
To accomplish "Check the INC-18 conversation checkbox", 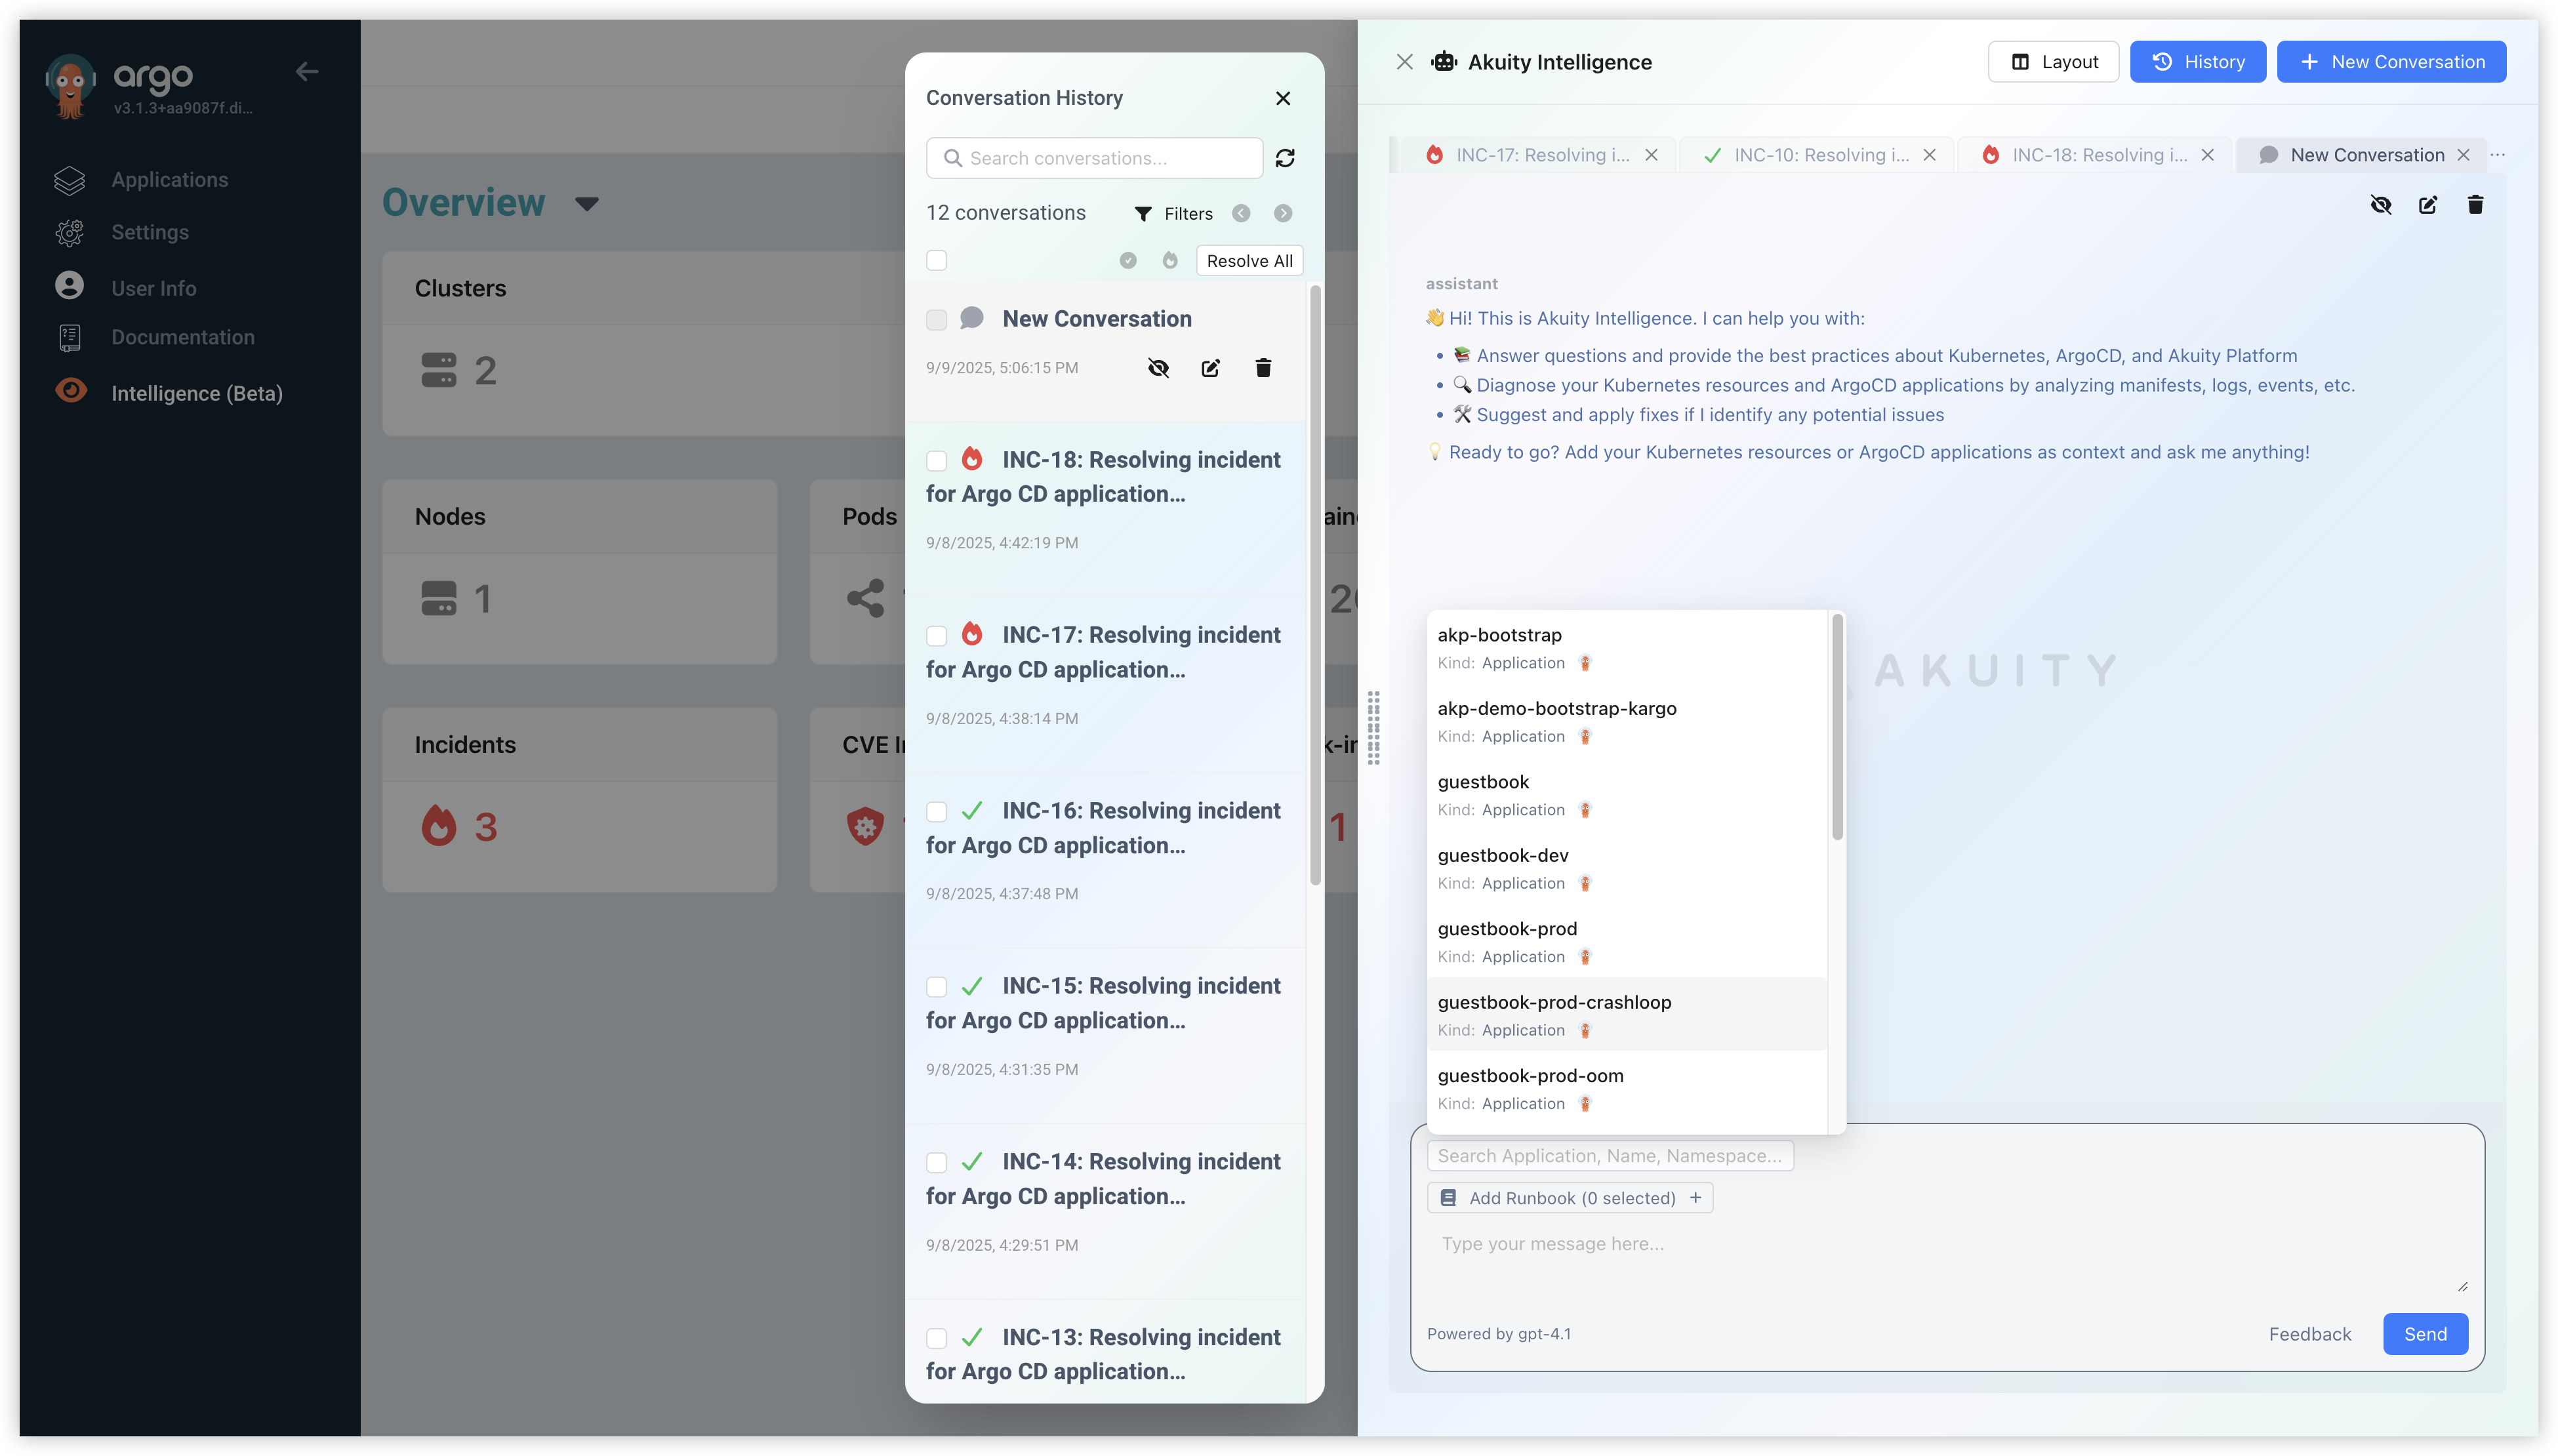I will pos(936,460).
